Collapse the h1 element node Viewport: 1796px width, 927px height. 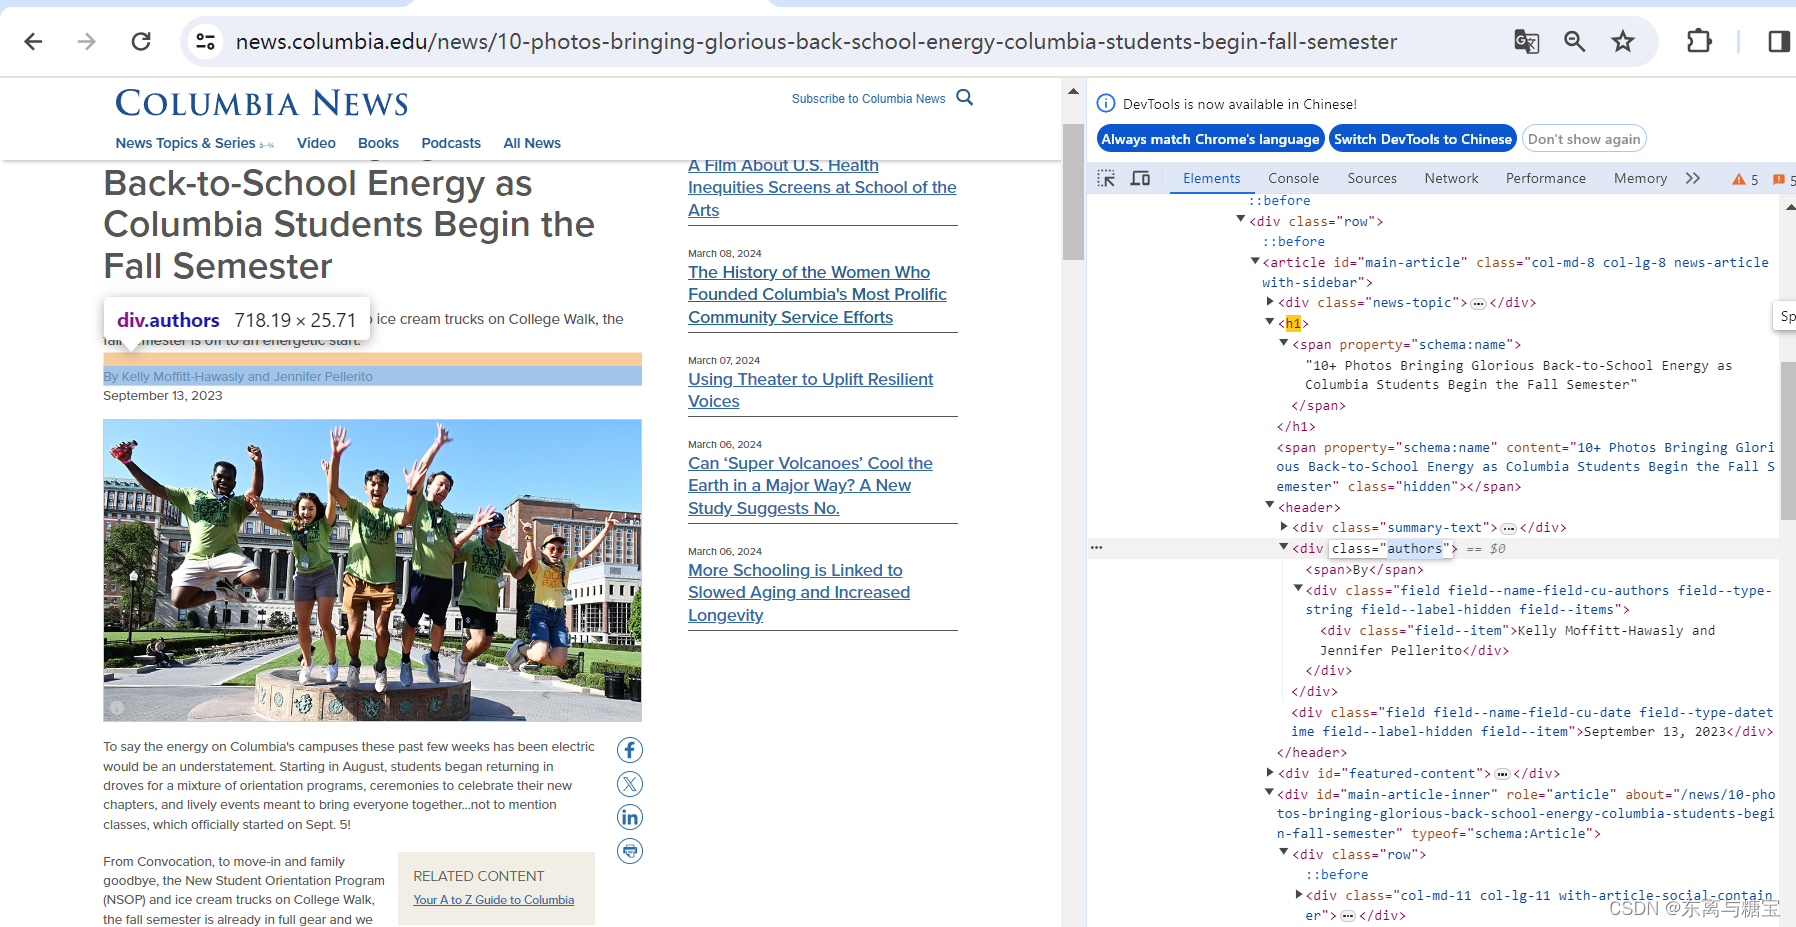click(x=1270, y=322)
